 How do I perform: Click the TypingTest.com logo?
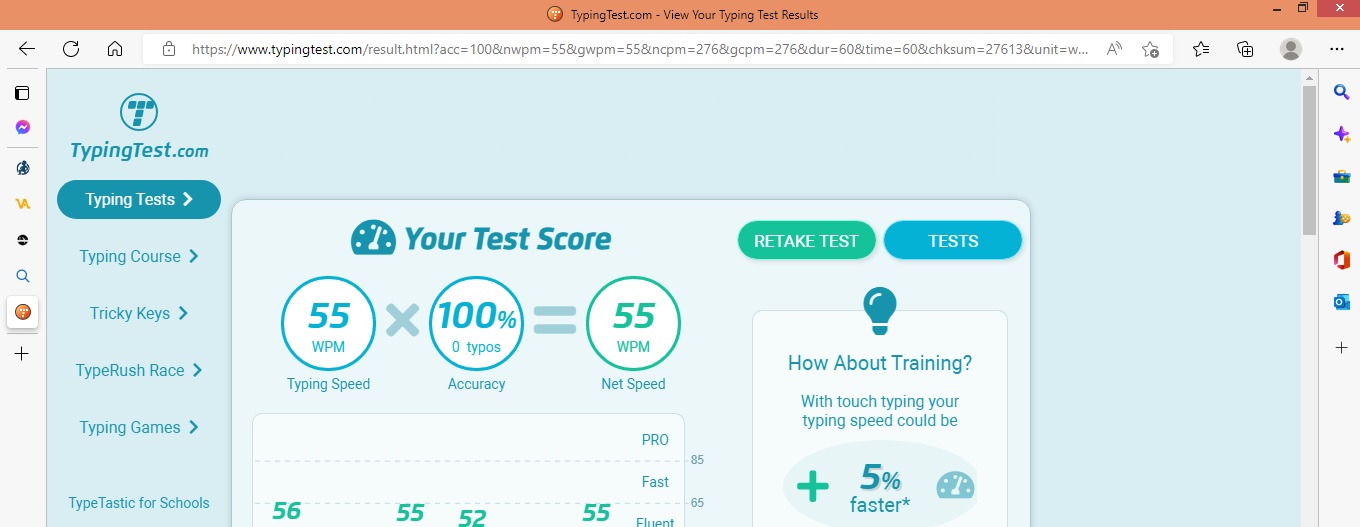pyautogui.click(x=139, y=127)
